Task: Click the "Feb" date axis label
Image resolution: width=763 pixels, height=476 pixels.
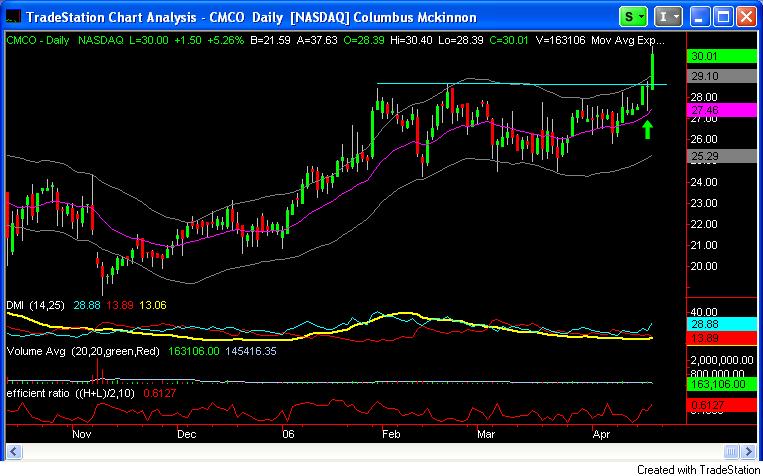Action: [391, 434]
